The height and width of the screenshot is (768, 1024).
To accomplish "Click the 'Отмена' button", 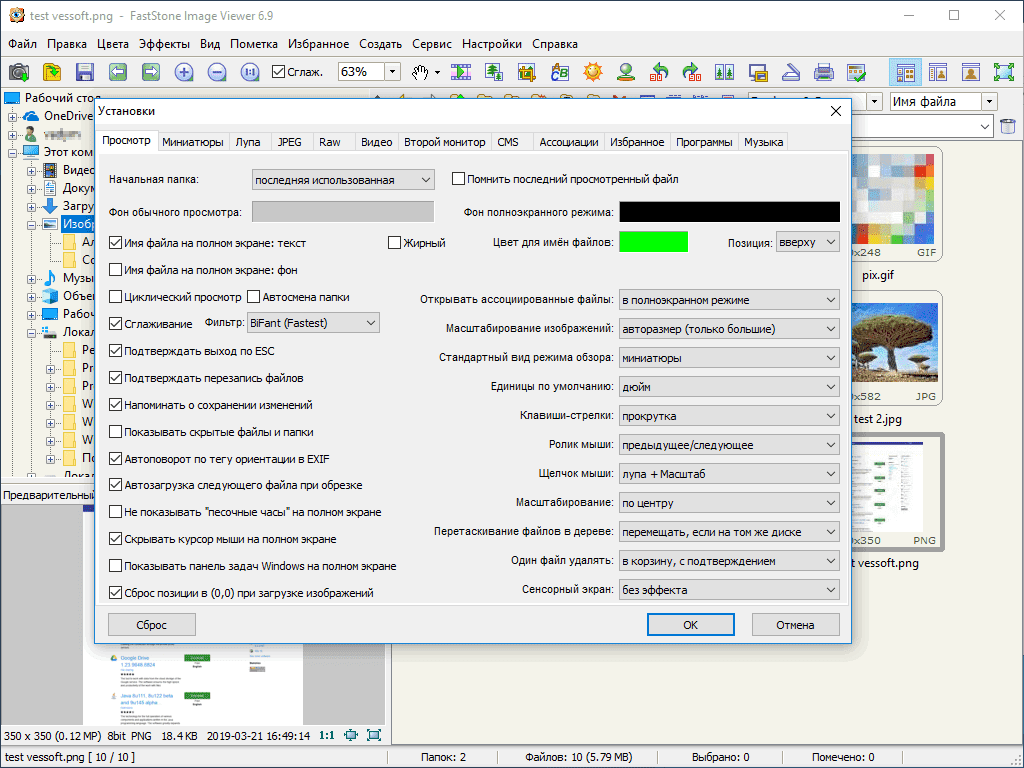I will click(x=795, y=625).
